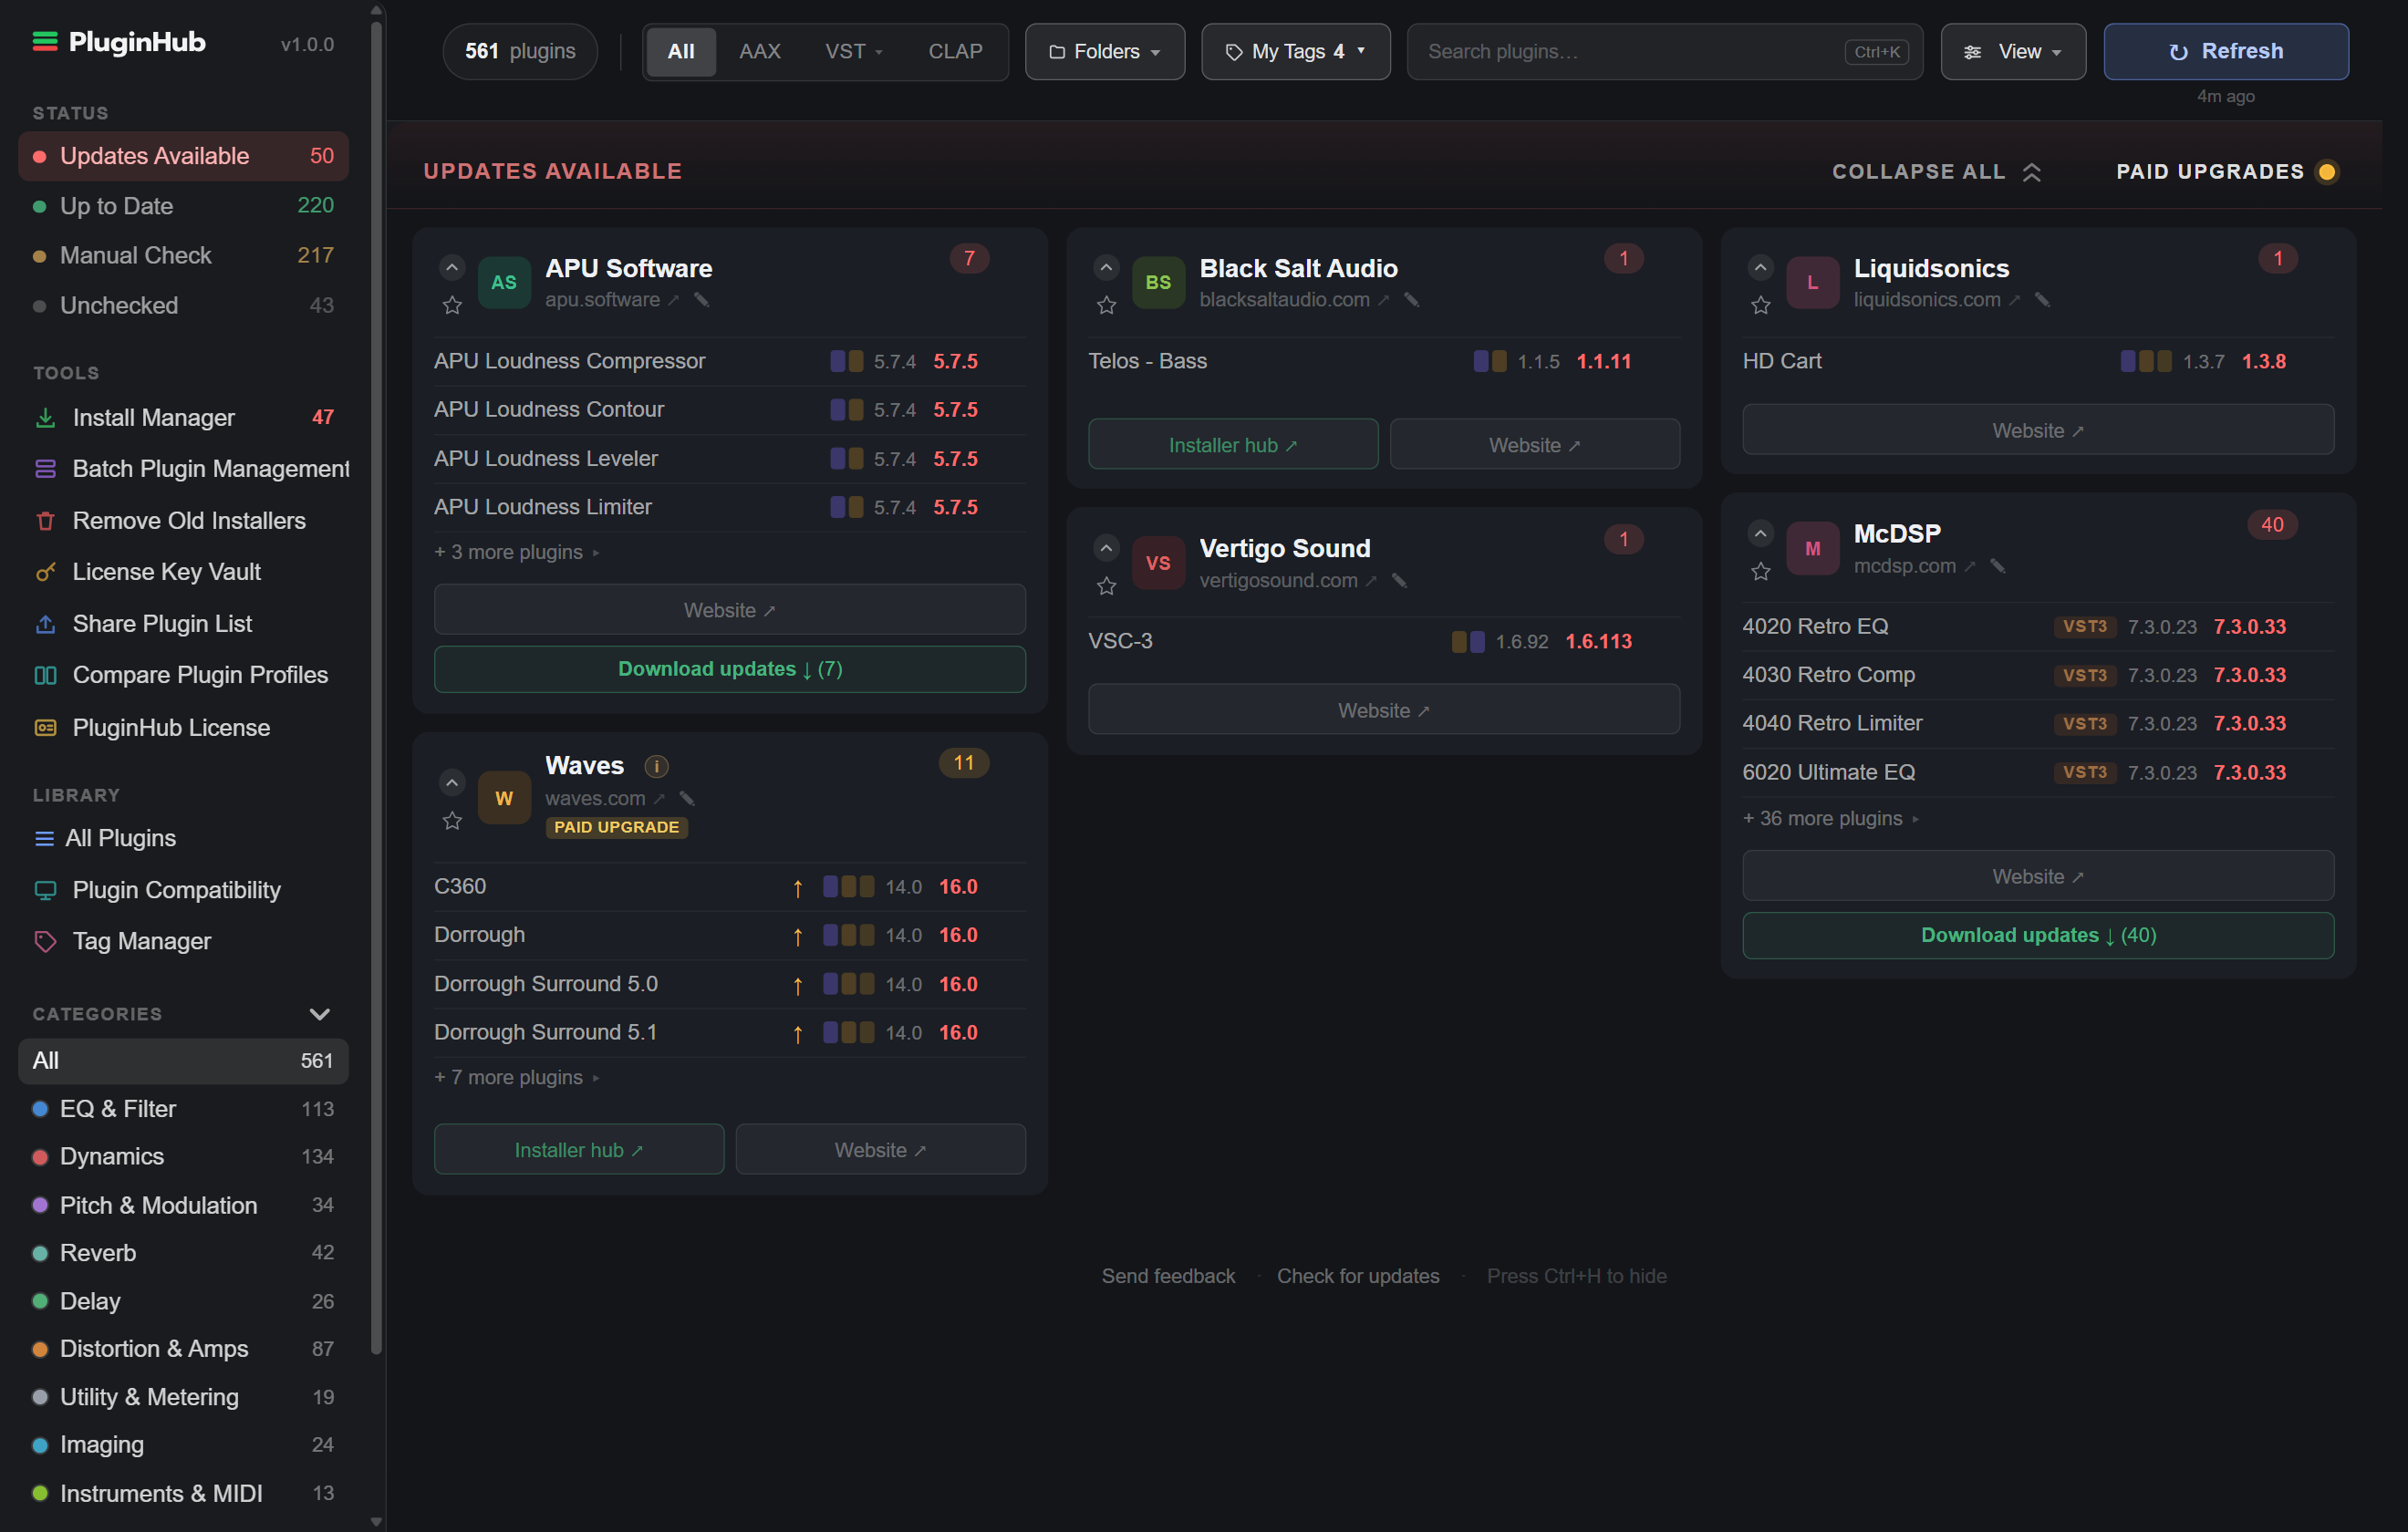The width and height of the screenshot is (2408, 1532).
Task: Click the Share Plugin List upload icon
Action: pos(45,624)
